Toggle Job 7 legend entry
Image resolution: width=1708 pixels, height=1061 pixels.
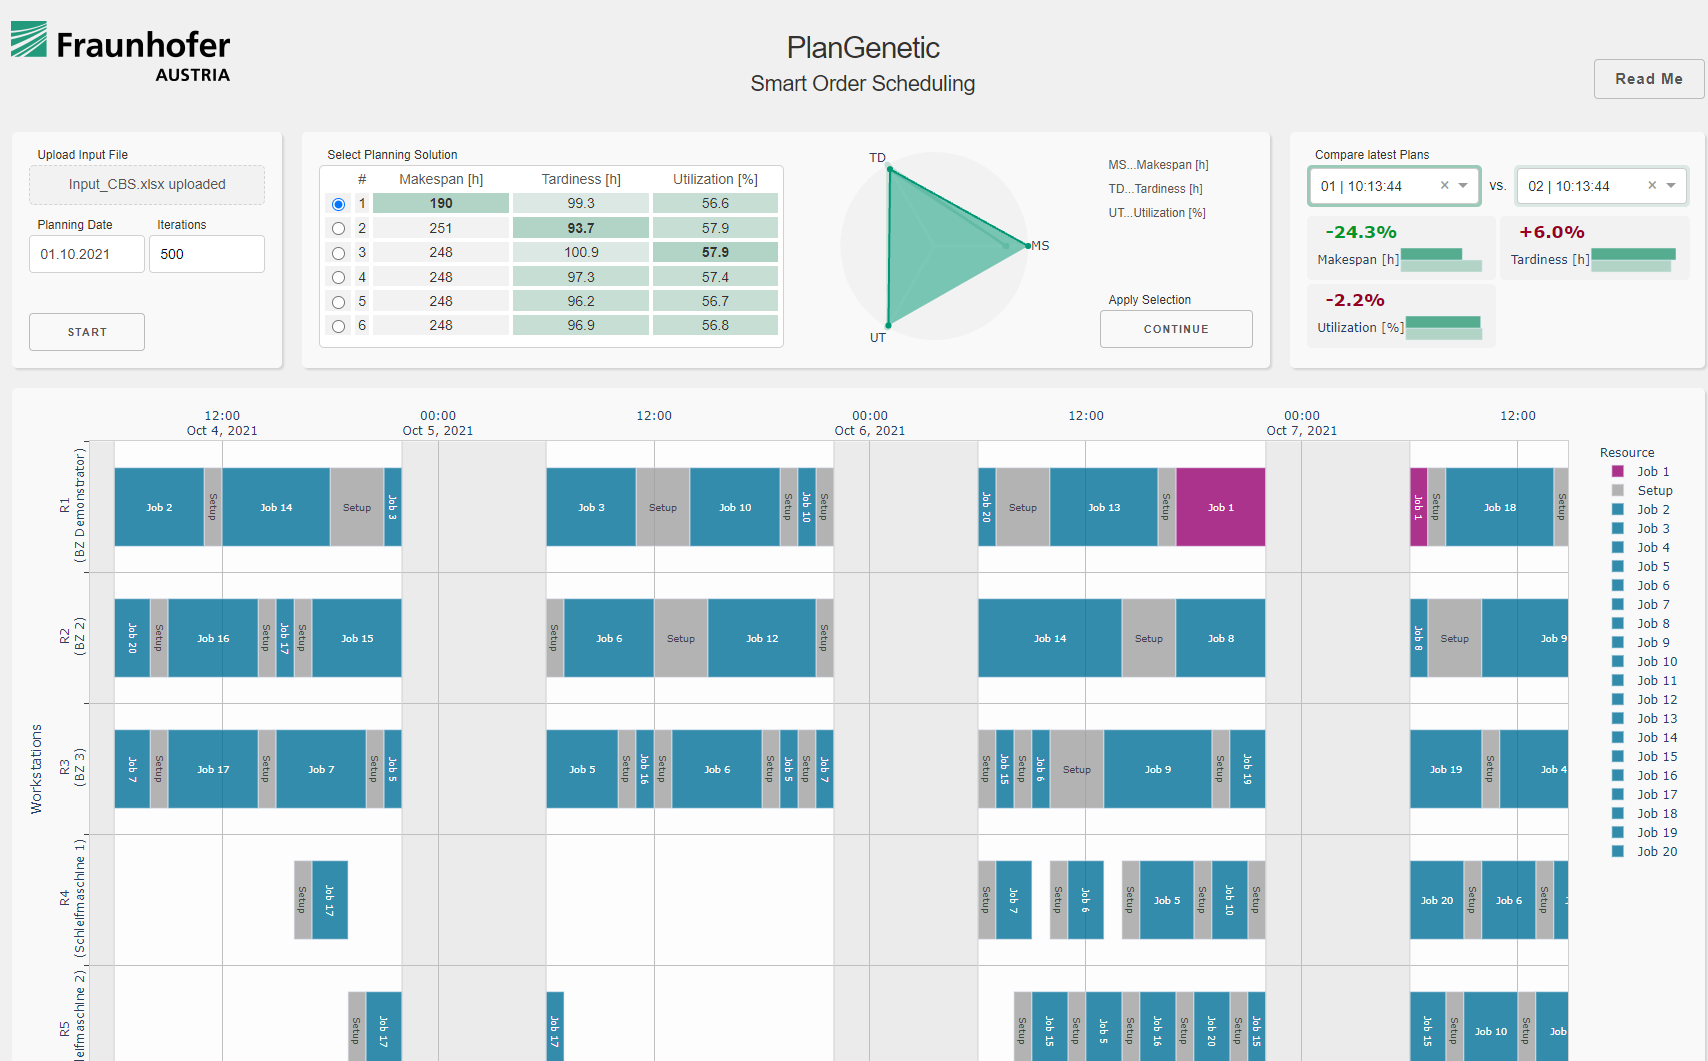1641,605
